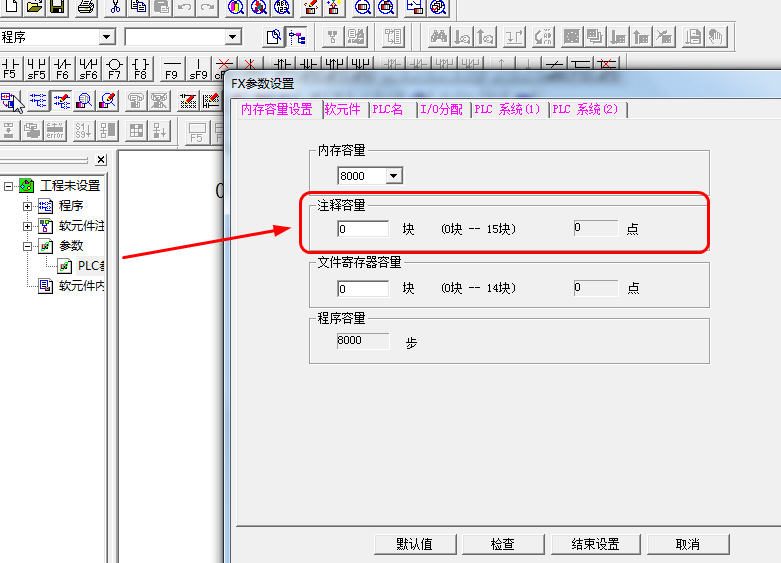Viewport: 781px width, 563px height.
Task: Switch to the I/O分配 tab
Action: point(442,110)
